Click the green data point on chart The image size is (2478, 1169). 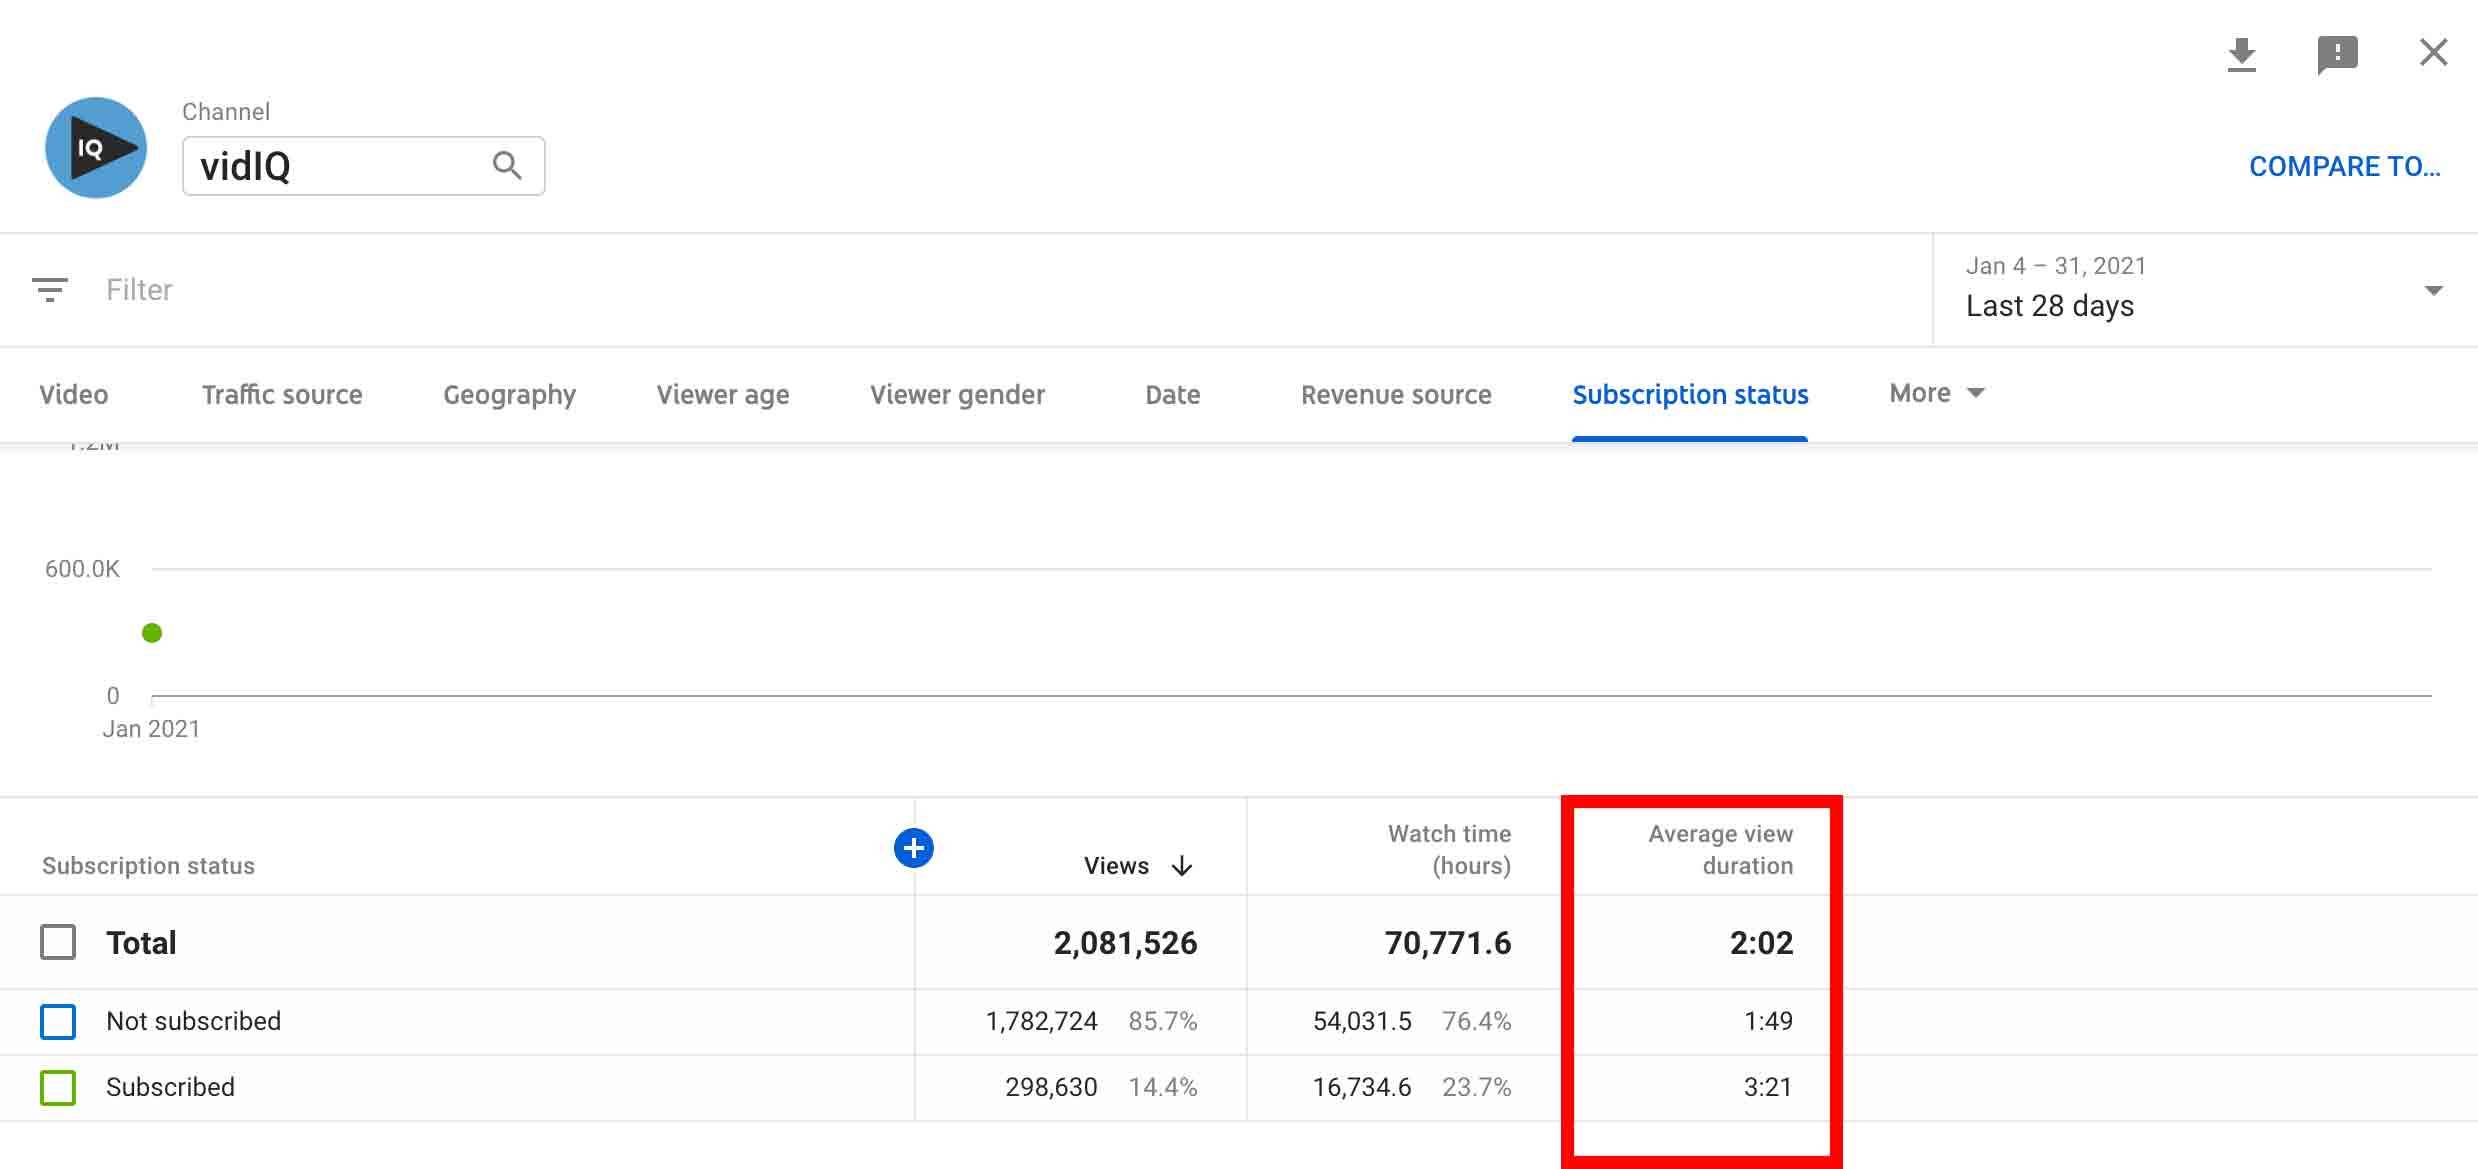pos(152,633)
